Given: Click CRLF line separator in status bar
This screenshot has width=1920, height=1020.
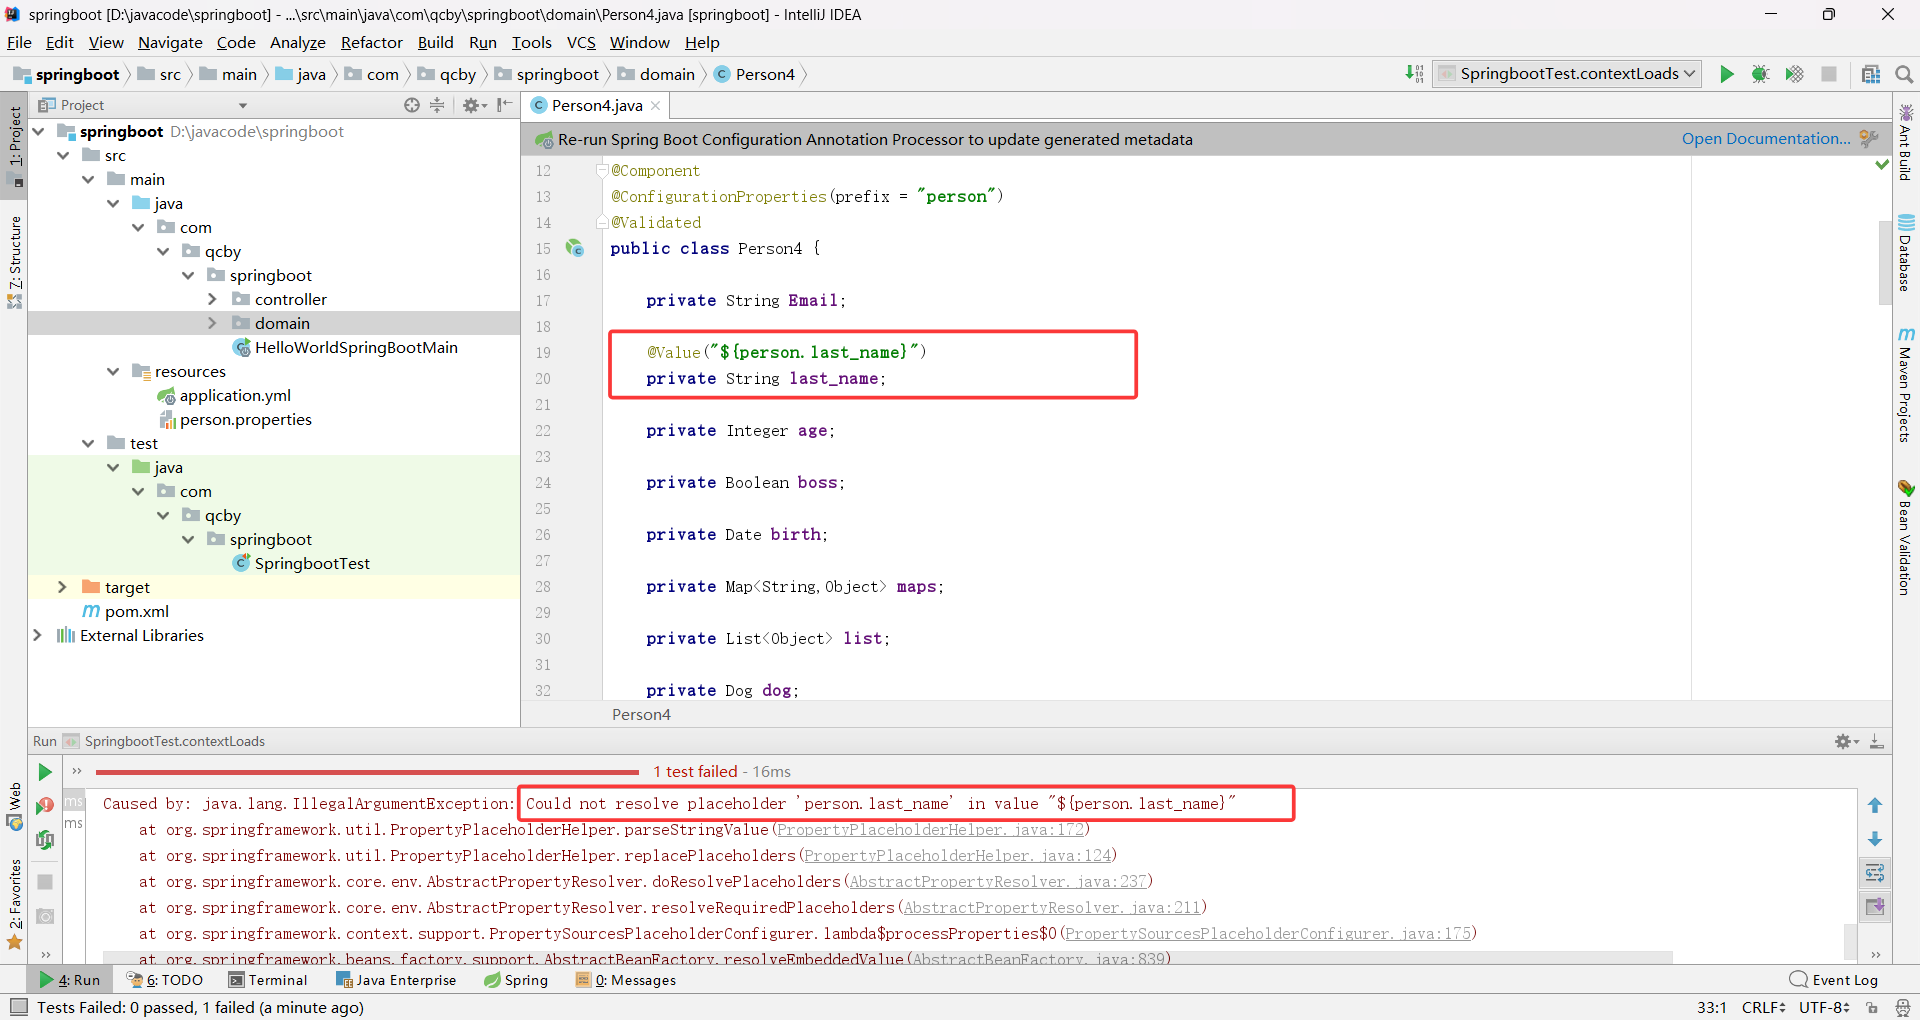Looking at the screenshot, I should (1763, 1007).
